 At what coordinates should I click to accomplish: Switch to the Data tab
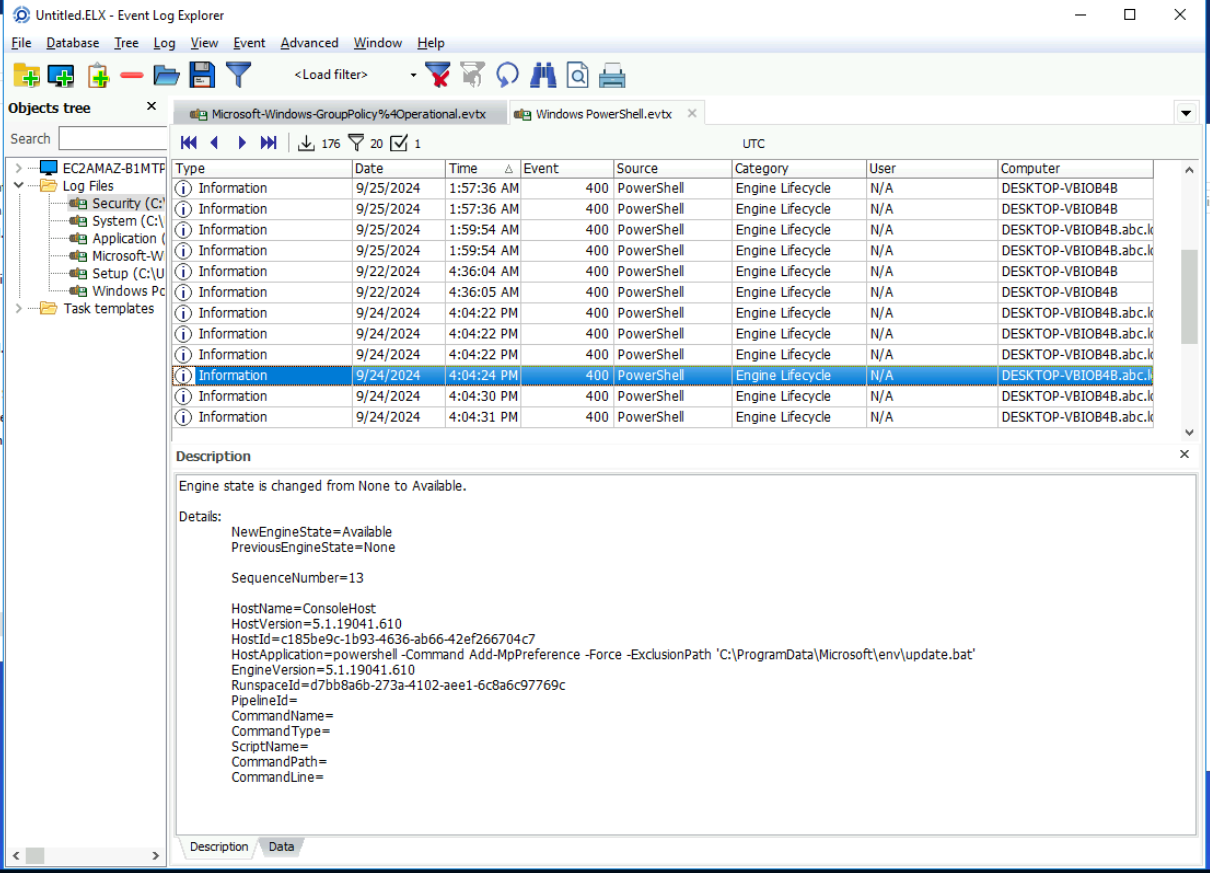pos(281,847)
